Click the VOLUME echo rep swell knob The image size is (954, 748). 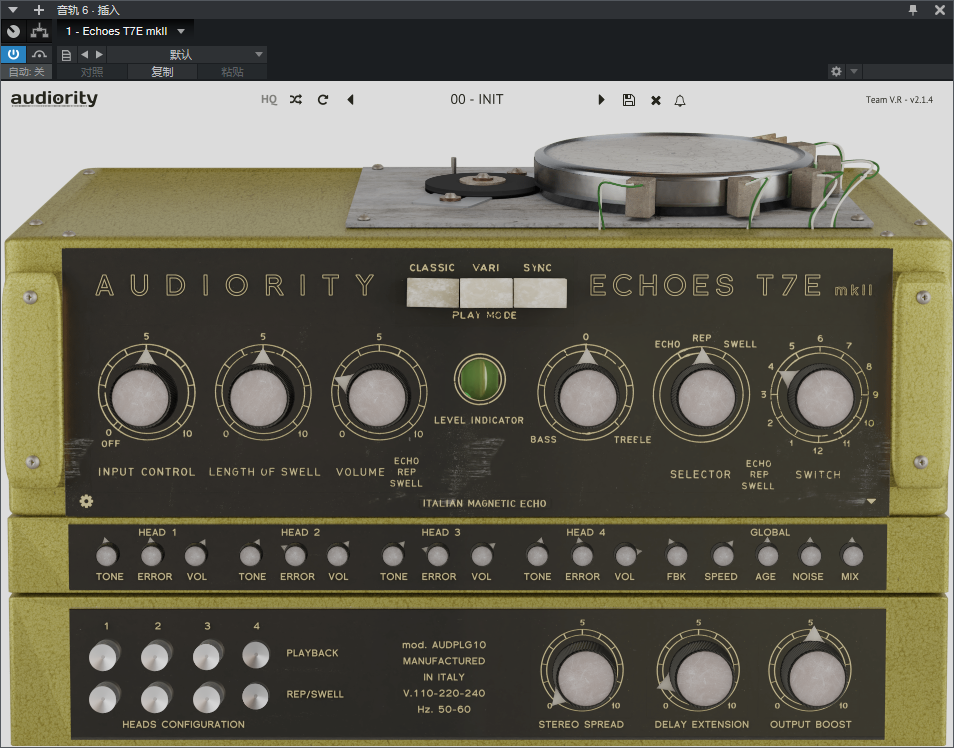[377, 398]
